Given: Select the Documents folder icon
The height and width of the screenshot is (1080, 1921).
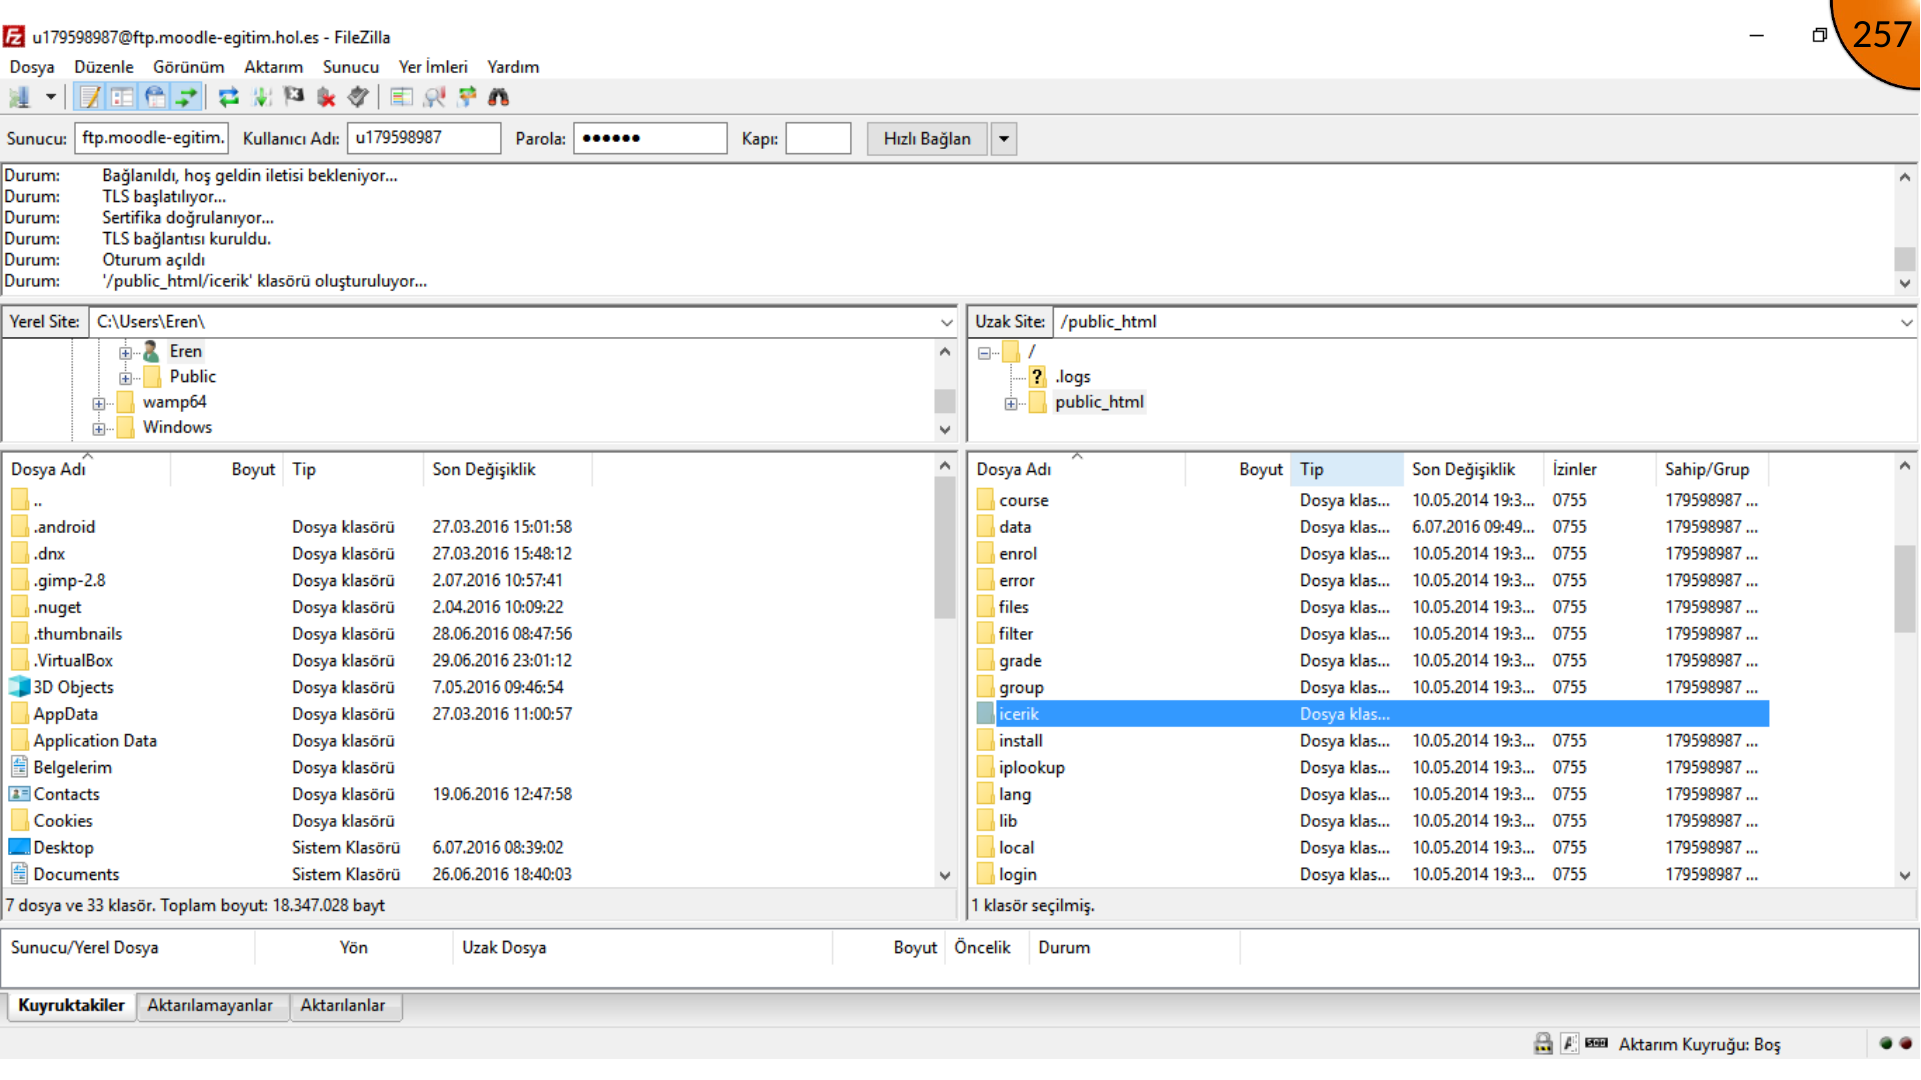Looking at the screenshot, I should pyautogui.click(x=19, y=874).
